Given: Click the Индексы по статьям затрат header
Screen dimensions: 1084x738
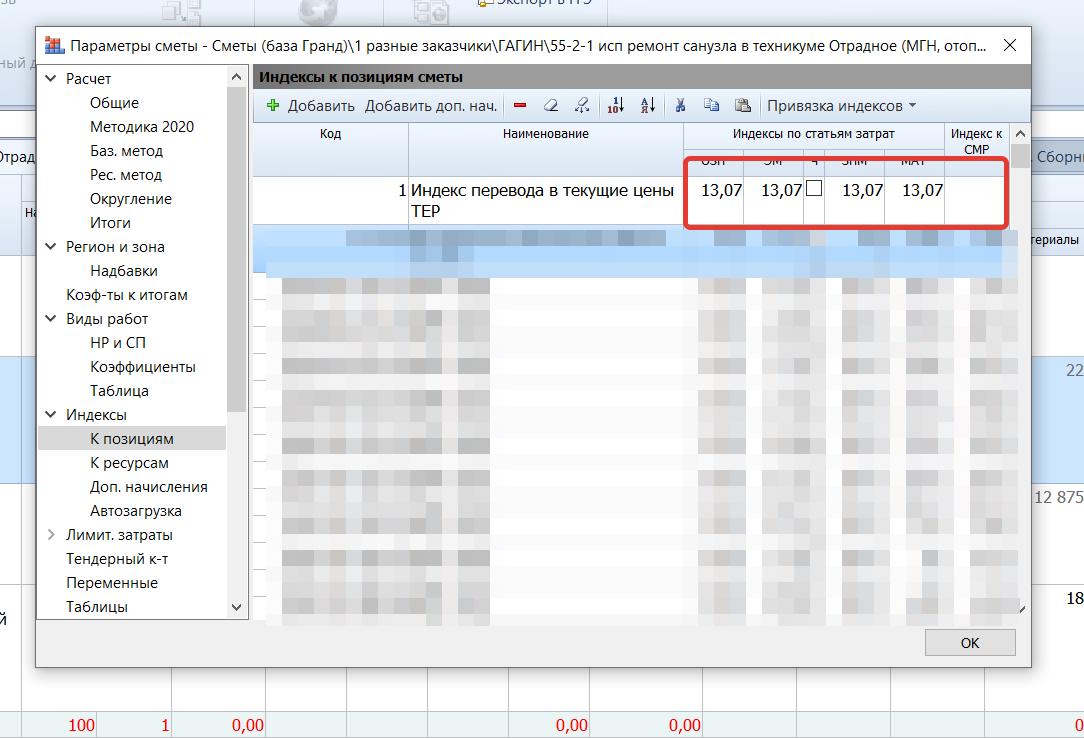Looking at the screenshot, I should tap(814, 134).
